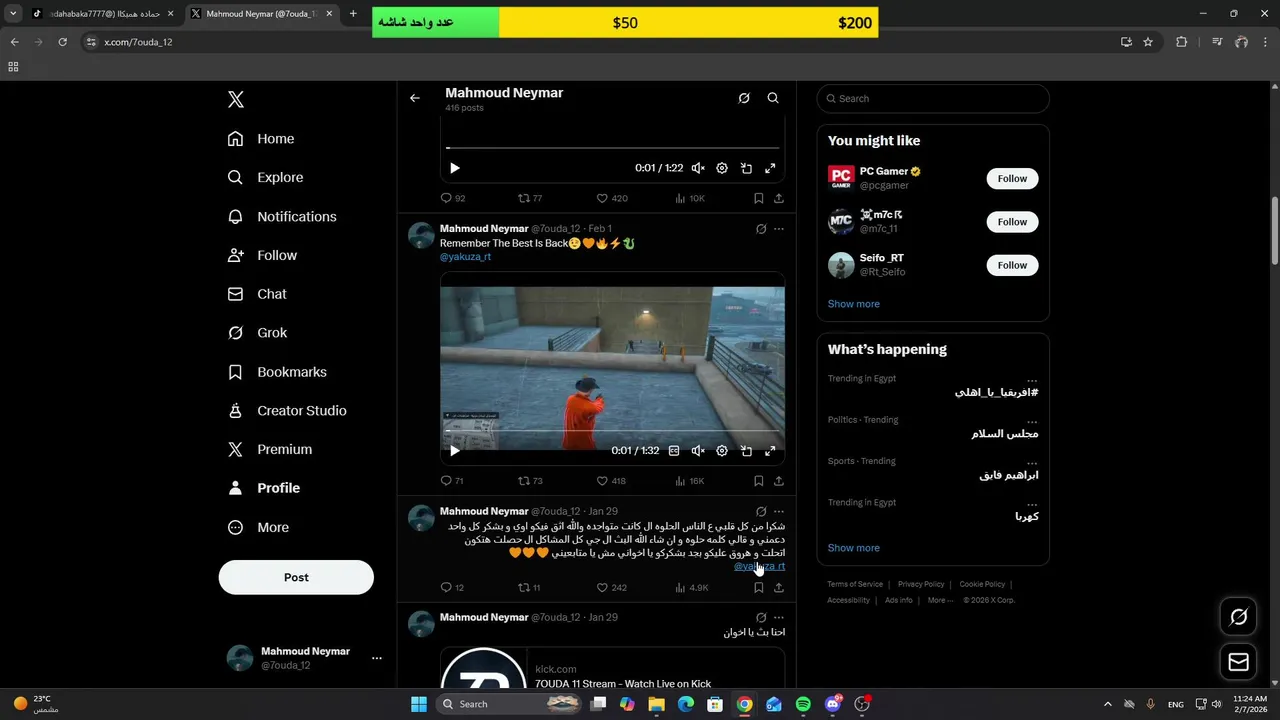Like the post with 418 likes

[611, 481]
